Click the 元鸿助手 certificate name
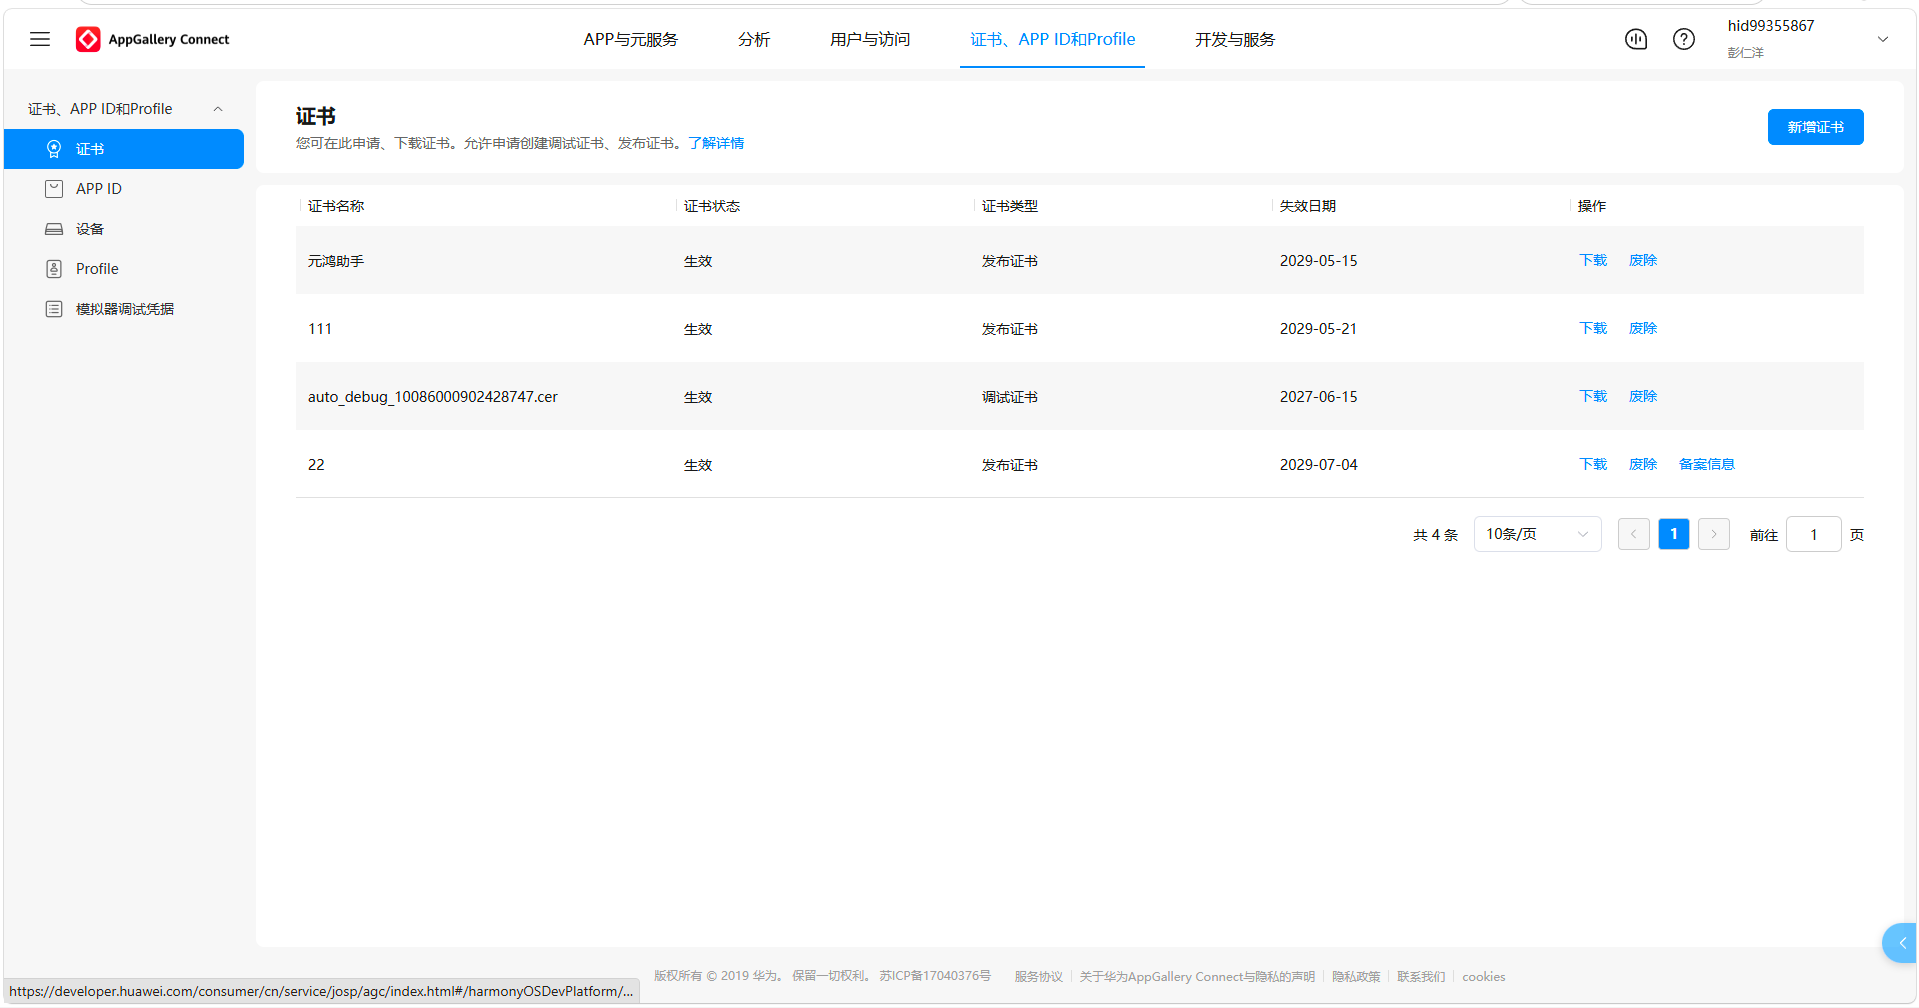The height and width of the screenshot is (1008, 1919). [336, 261]
